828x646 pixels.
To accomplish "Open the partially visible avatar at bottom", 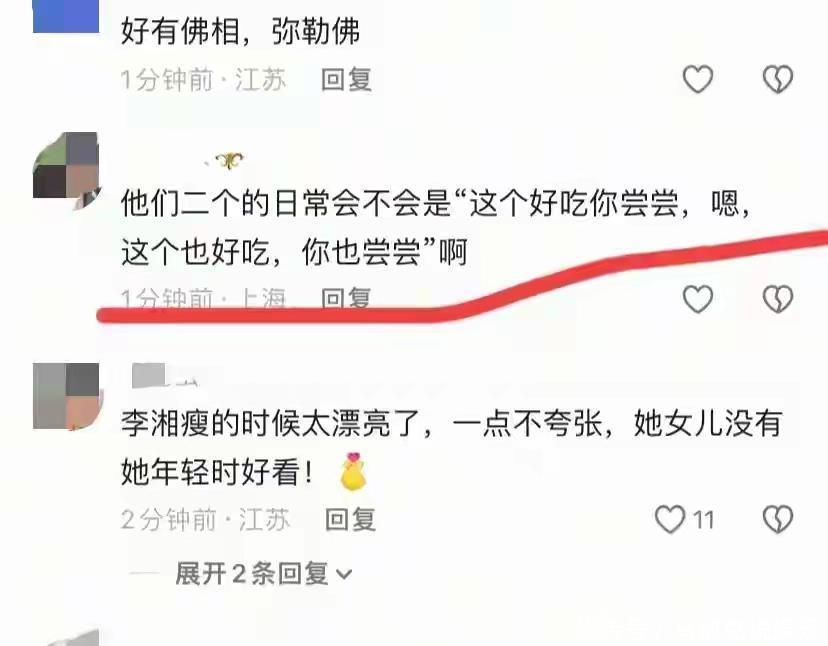I will [74, 638].
